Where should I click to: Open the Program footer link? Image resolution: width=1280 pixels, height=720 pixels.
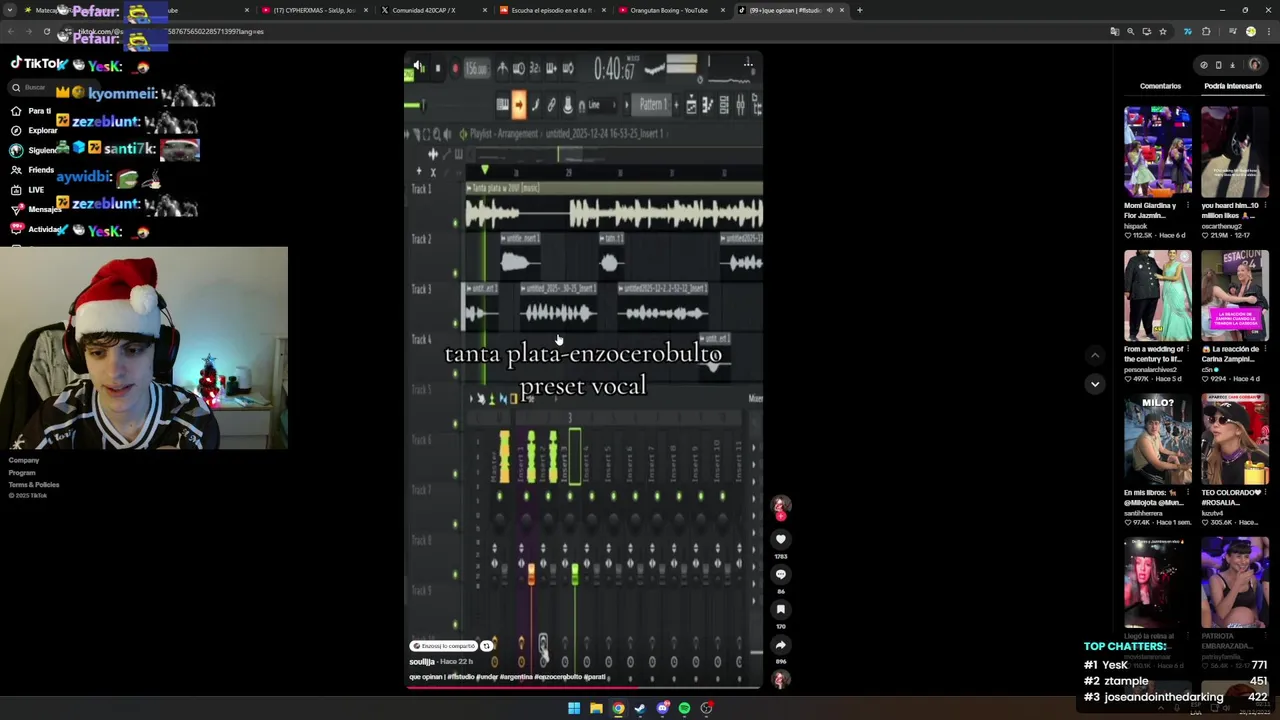click(22, 472)
